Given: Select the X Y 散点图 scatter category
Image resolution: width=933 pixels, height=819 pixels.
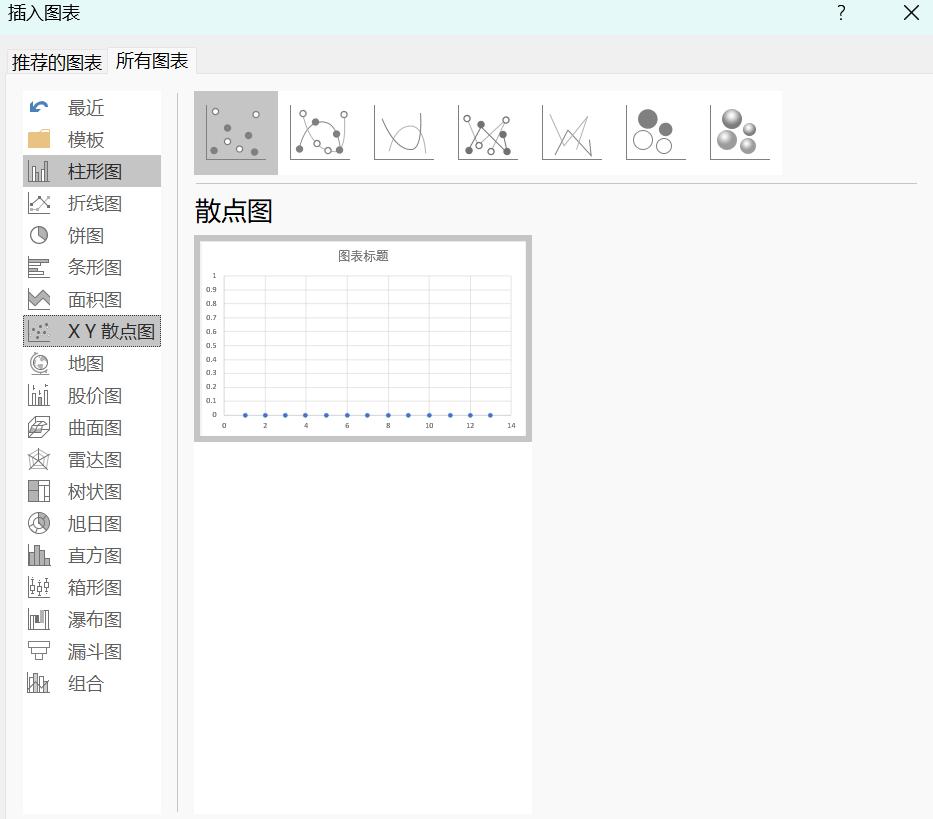Looking at the screenshot, I should pos(92,331).
